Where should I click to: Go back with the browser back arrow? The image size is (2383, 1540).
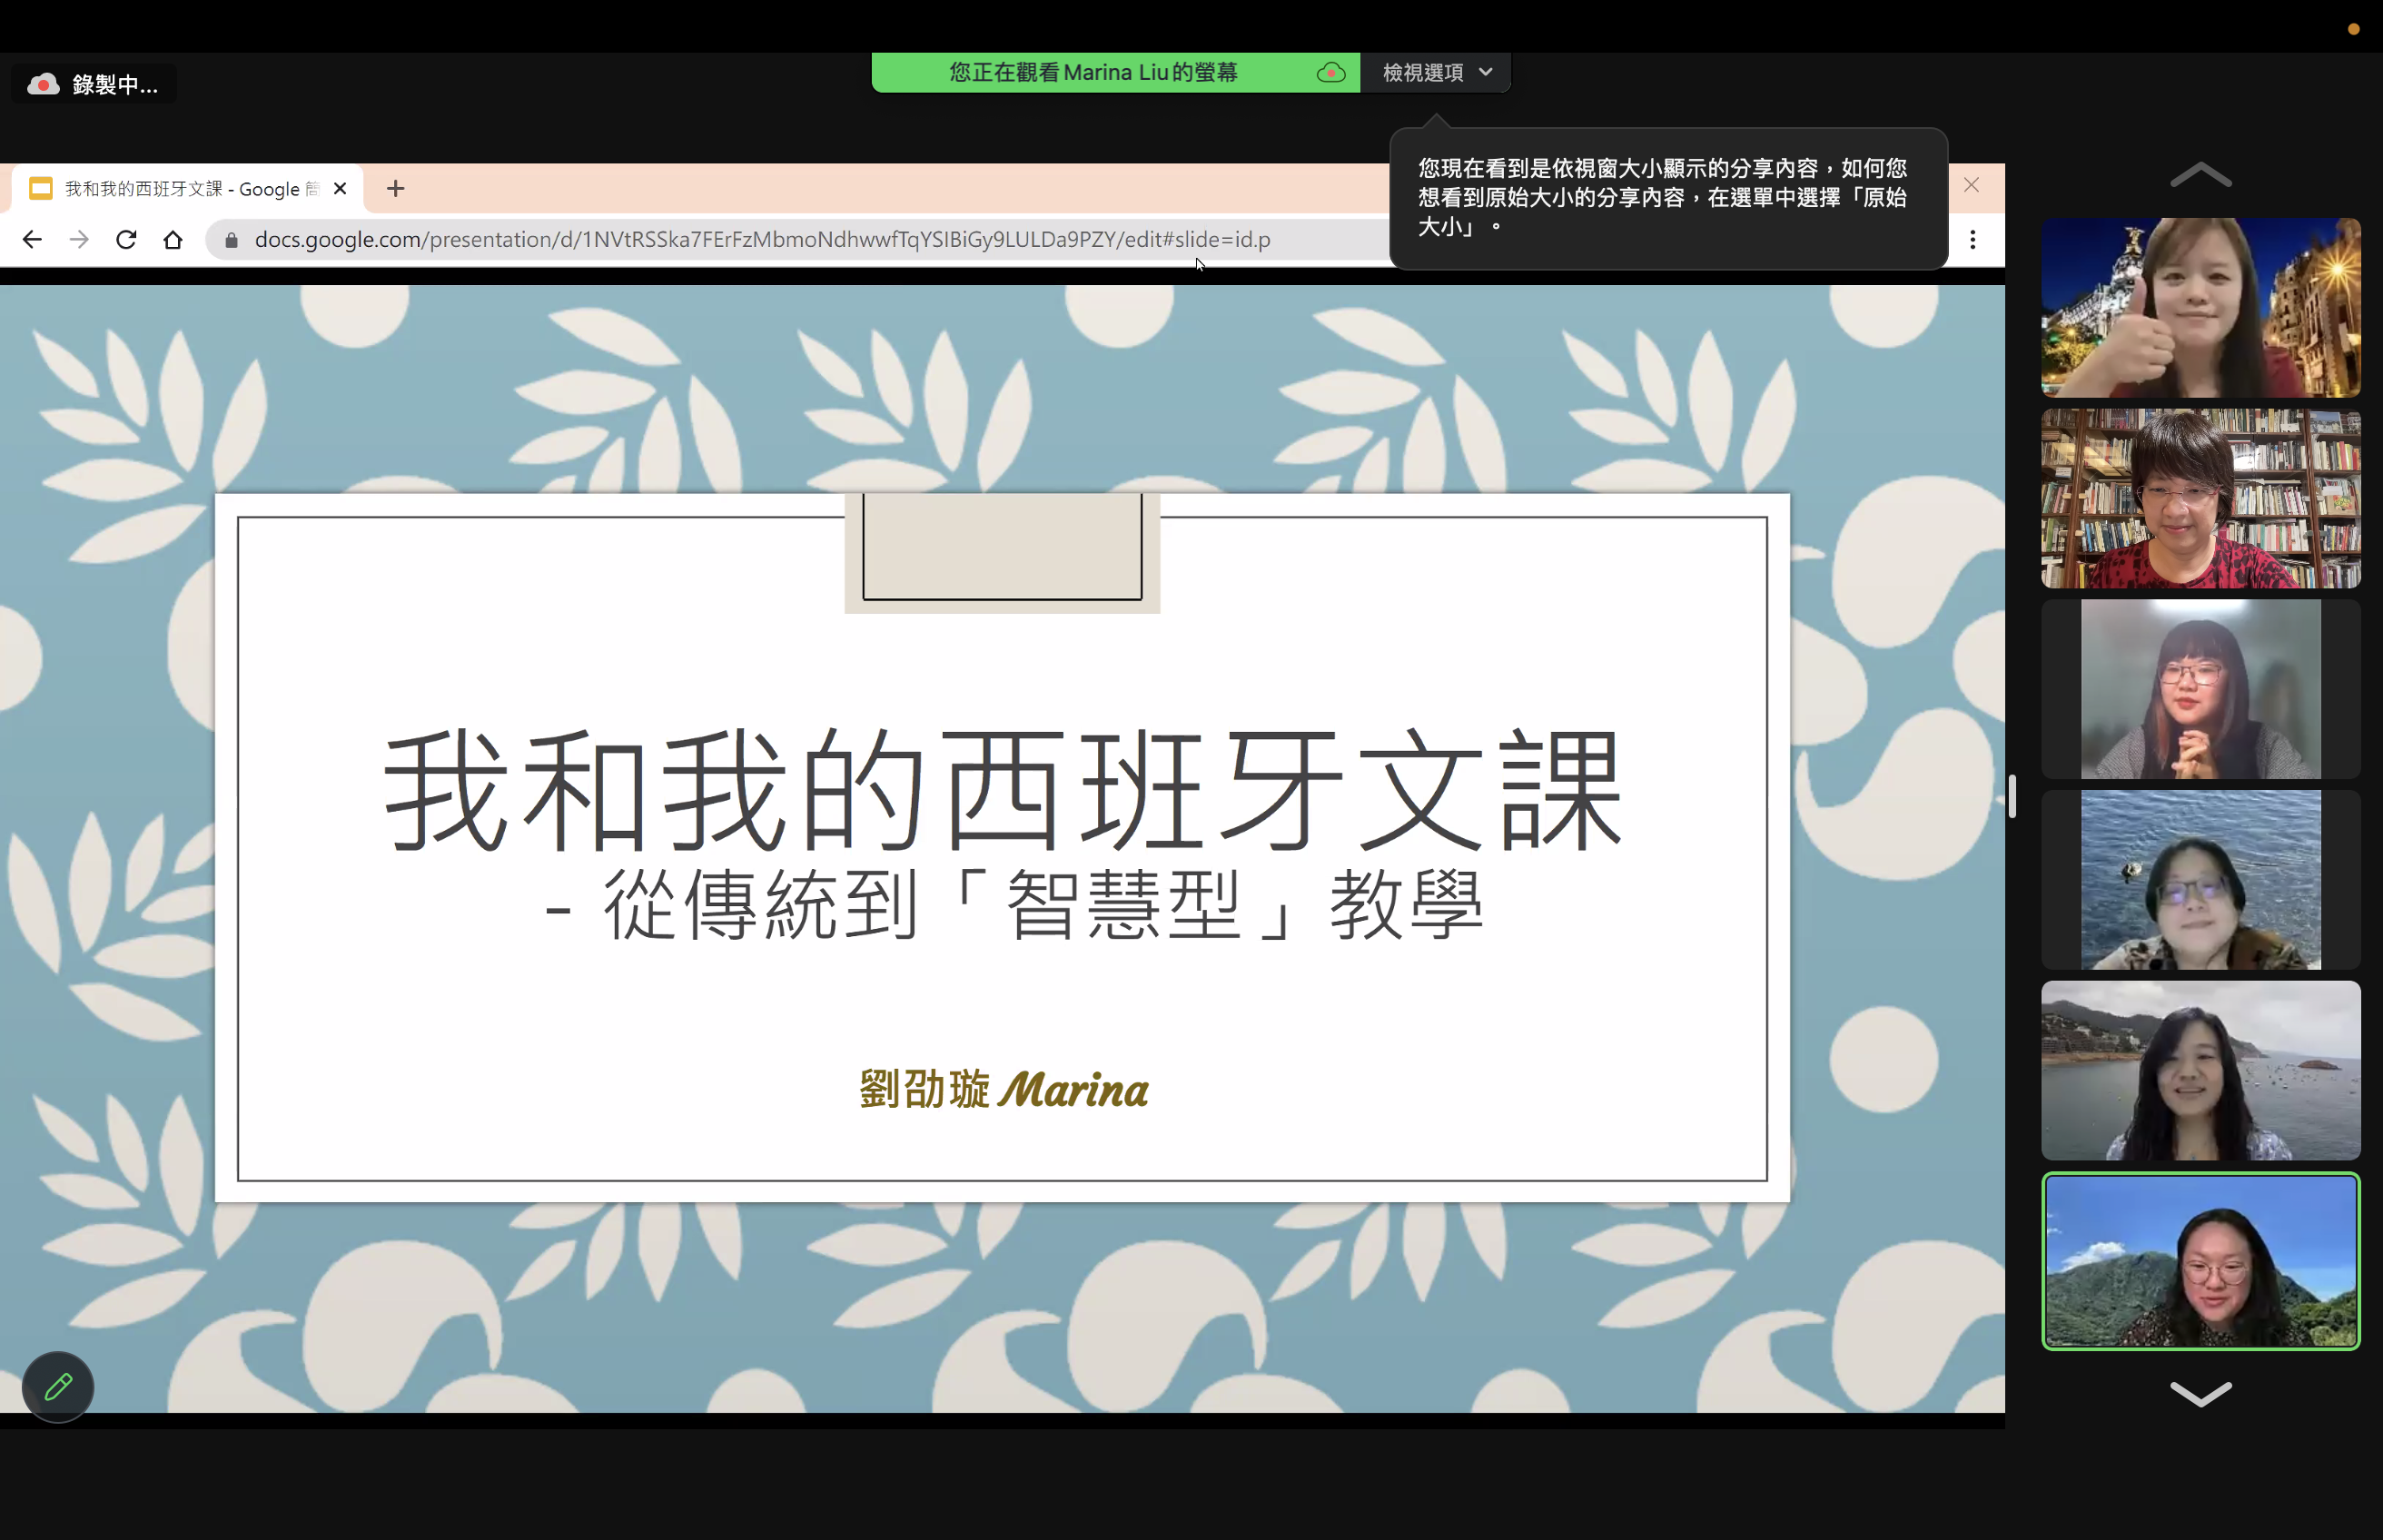point(32,240)
